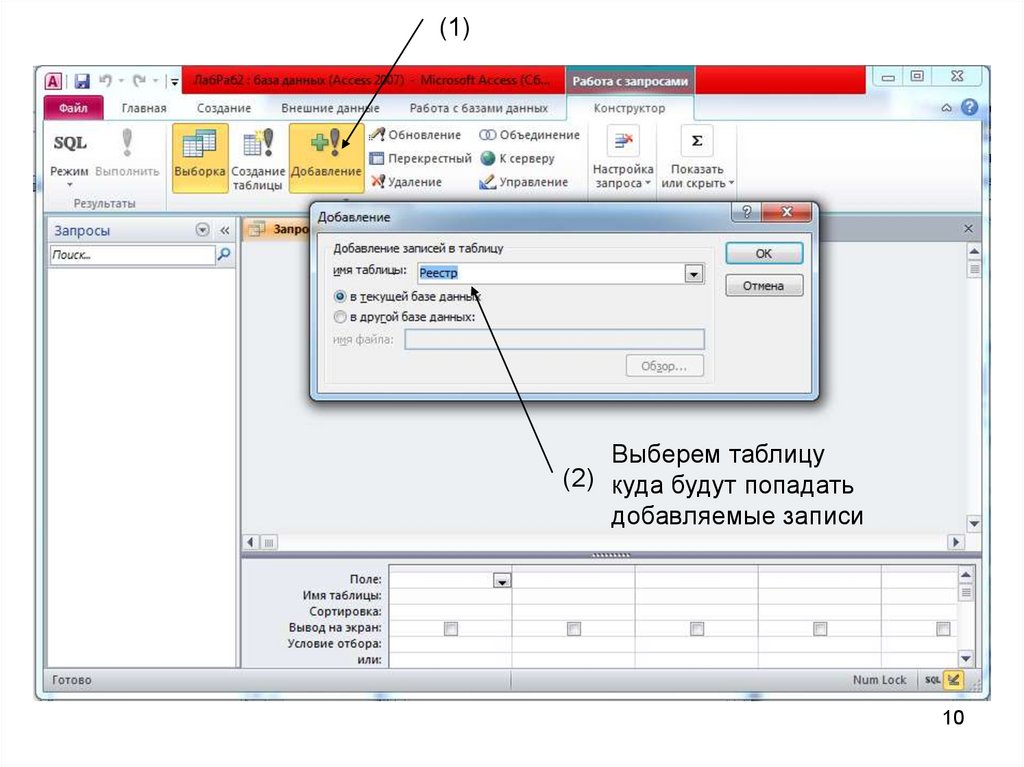This screenshot has width=1024, height=767.
Task: Select в другой базе данных option
Action: 404,318
